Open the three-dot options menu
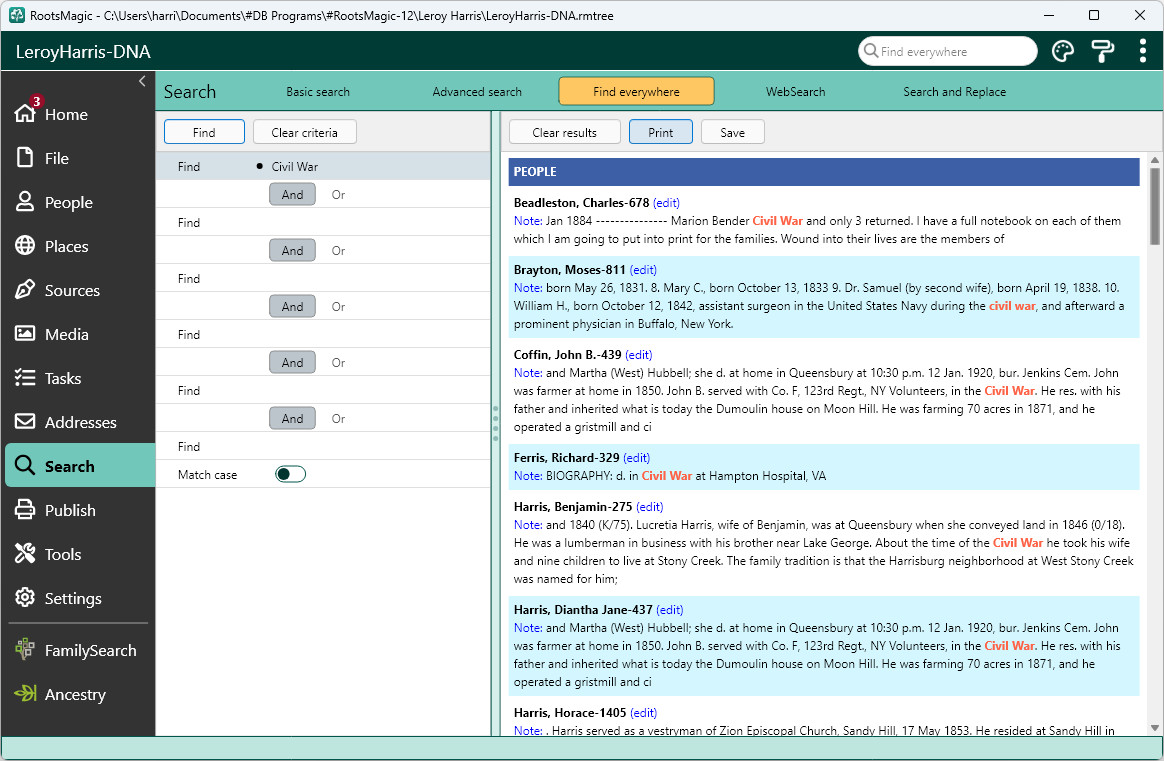Image resolution: width=1164 pixels, height=761 pixels. (x=1142, y=51)
